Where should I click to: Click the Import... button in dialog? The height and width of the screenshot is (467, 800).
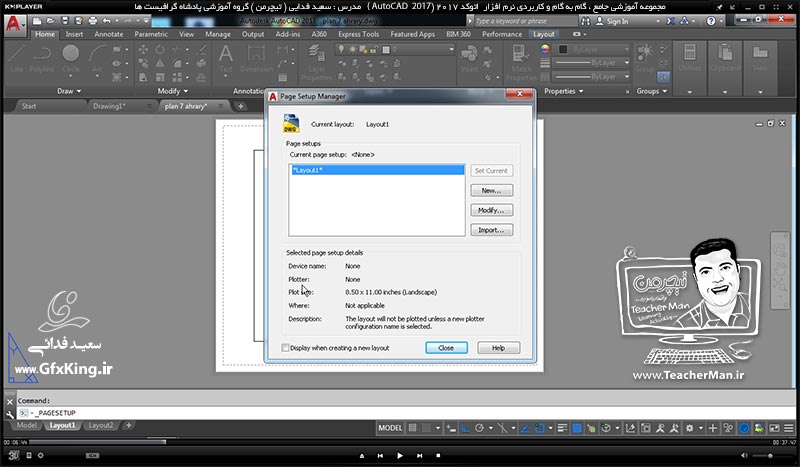point(491,230)
